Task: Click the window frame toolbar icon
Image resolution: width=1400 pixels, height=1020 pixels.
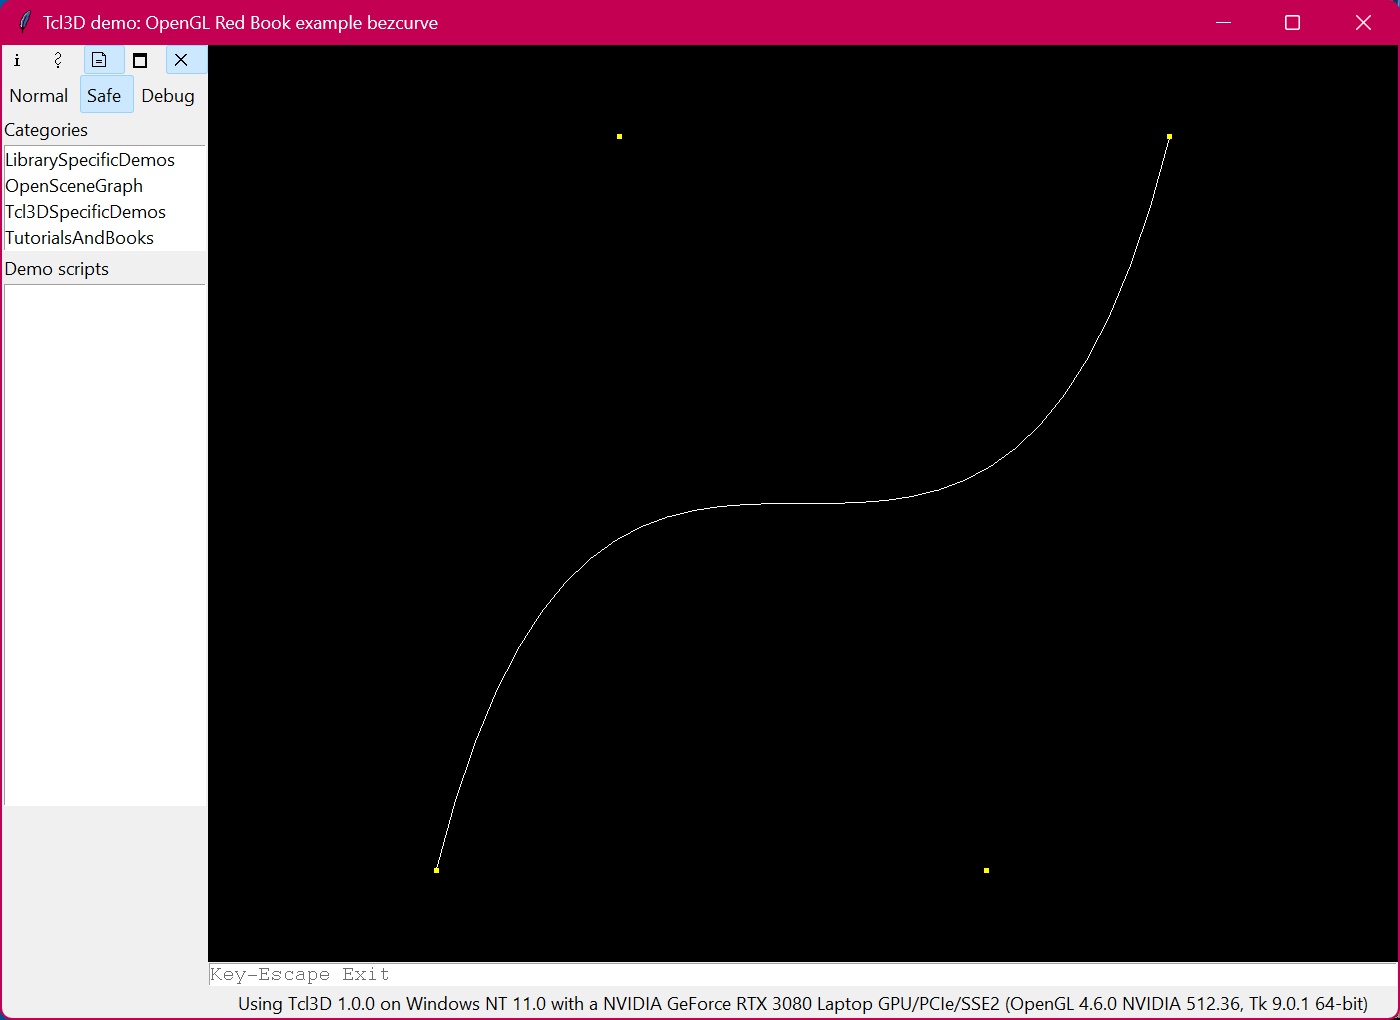Action: point(140,60)
